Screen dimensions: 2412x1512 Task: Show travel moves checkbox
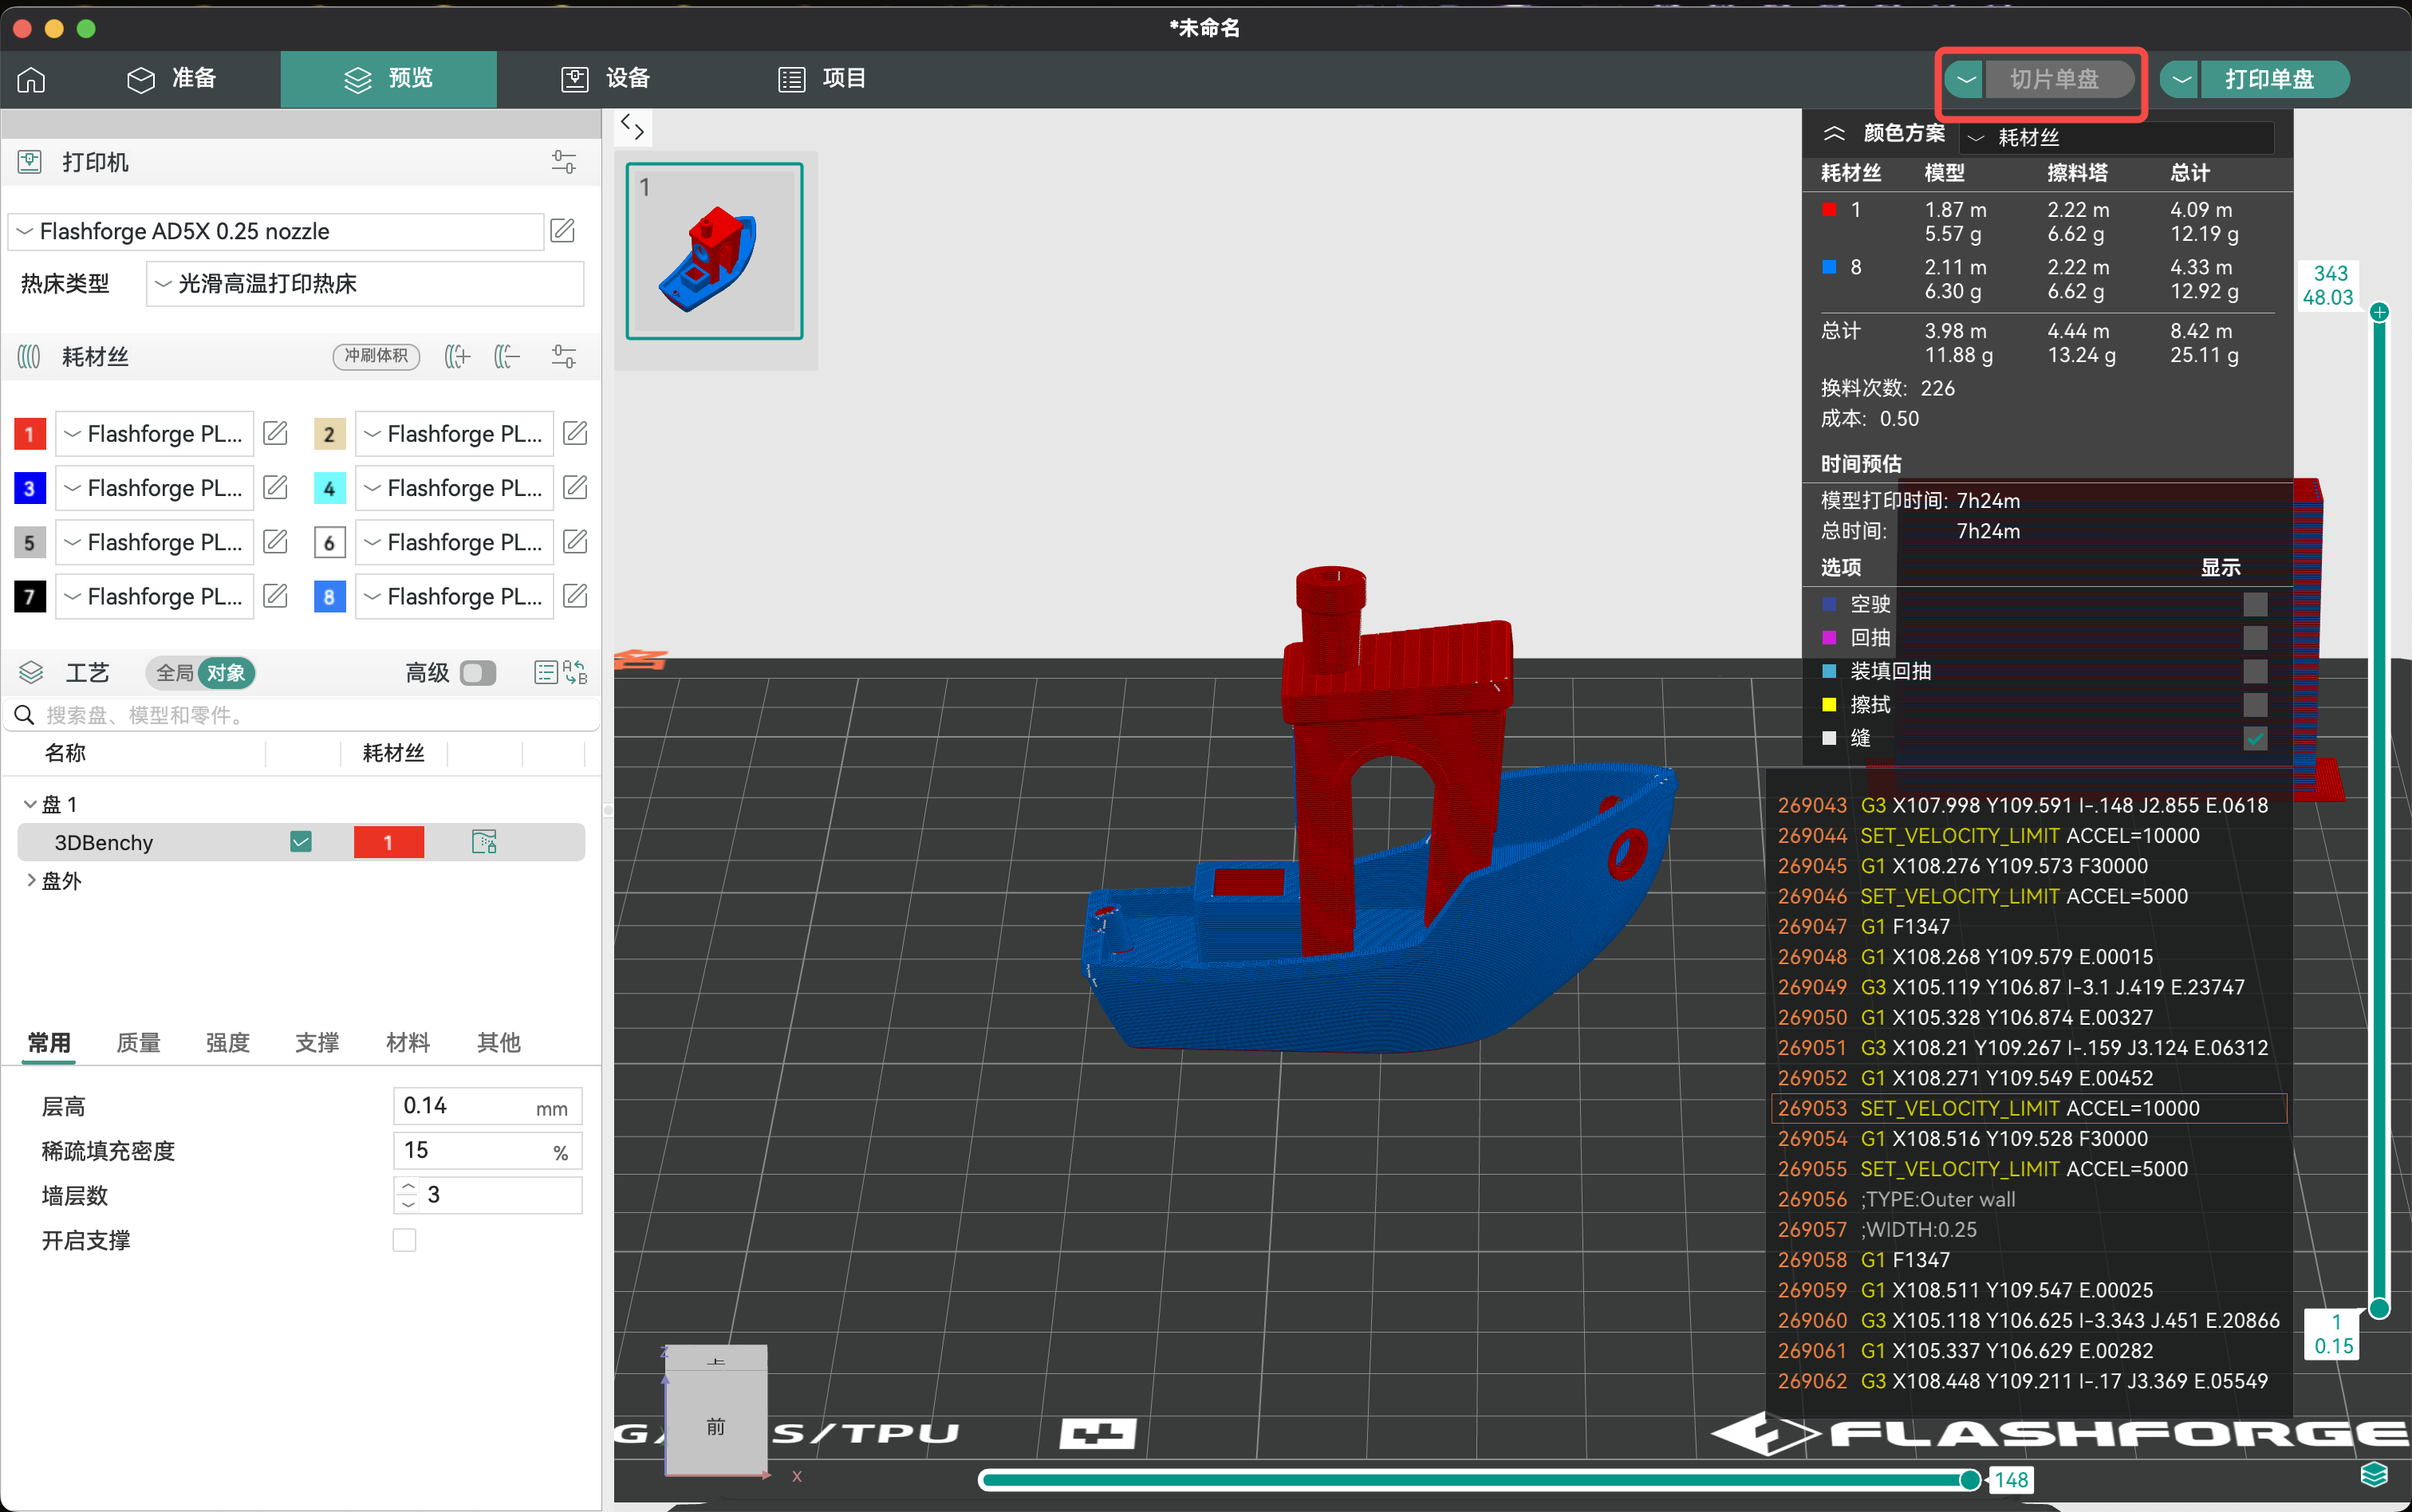coord(2255,604)
